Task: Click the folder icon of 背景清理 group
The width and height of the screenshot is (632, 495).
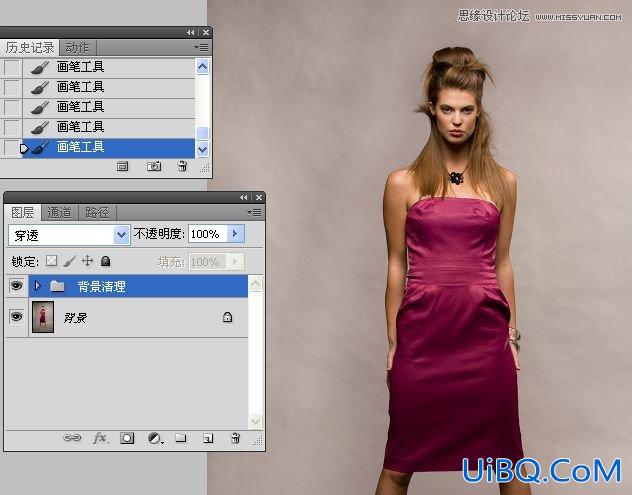Action: tap(57, 286)
